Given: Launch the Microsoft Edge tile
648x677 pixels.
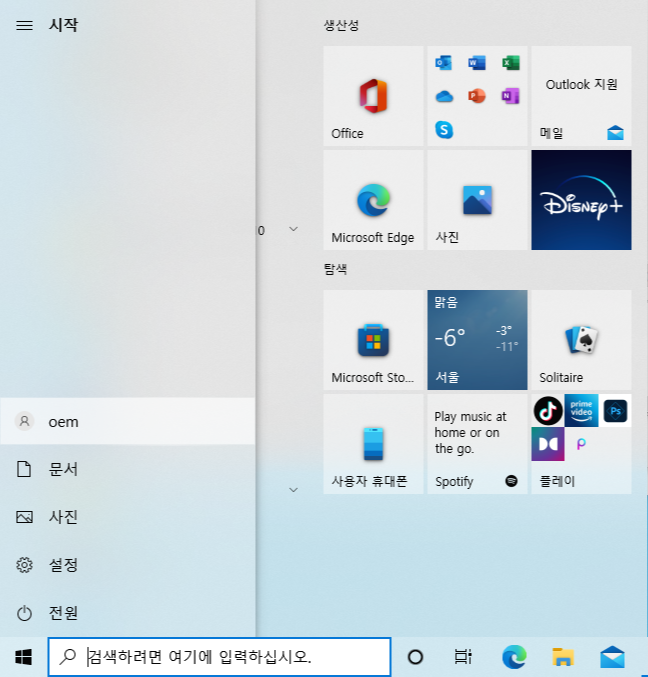Looking at the screenshot, I should [373, 200].
